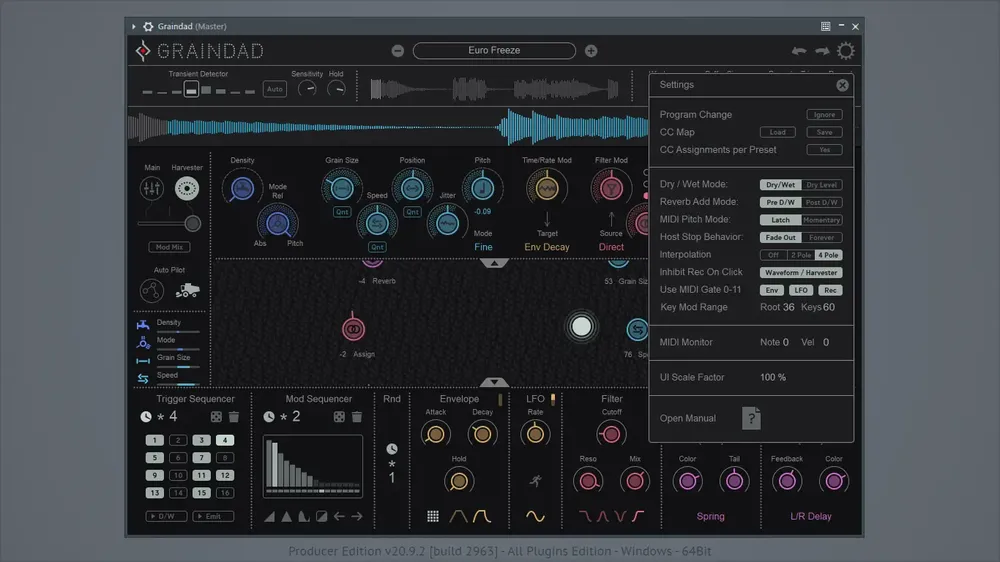The image size is (1000, 562).
Task: Shift Mod Sequencer steps left
Action: pyautogui.click(x=339, y=516)
